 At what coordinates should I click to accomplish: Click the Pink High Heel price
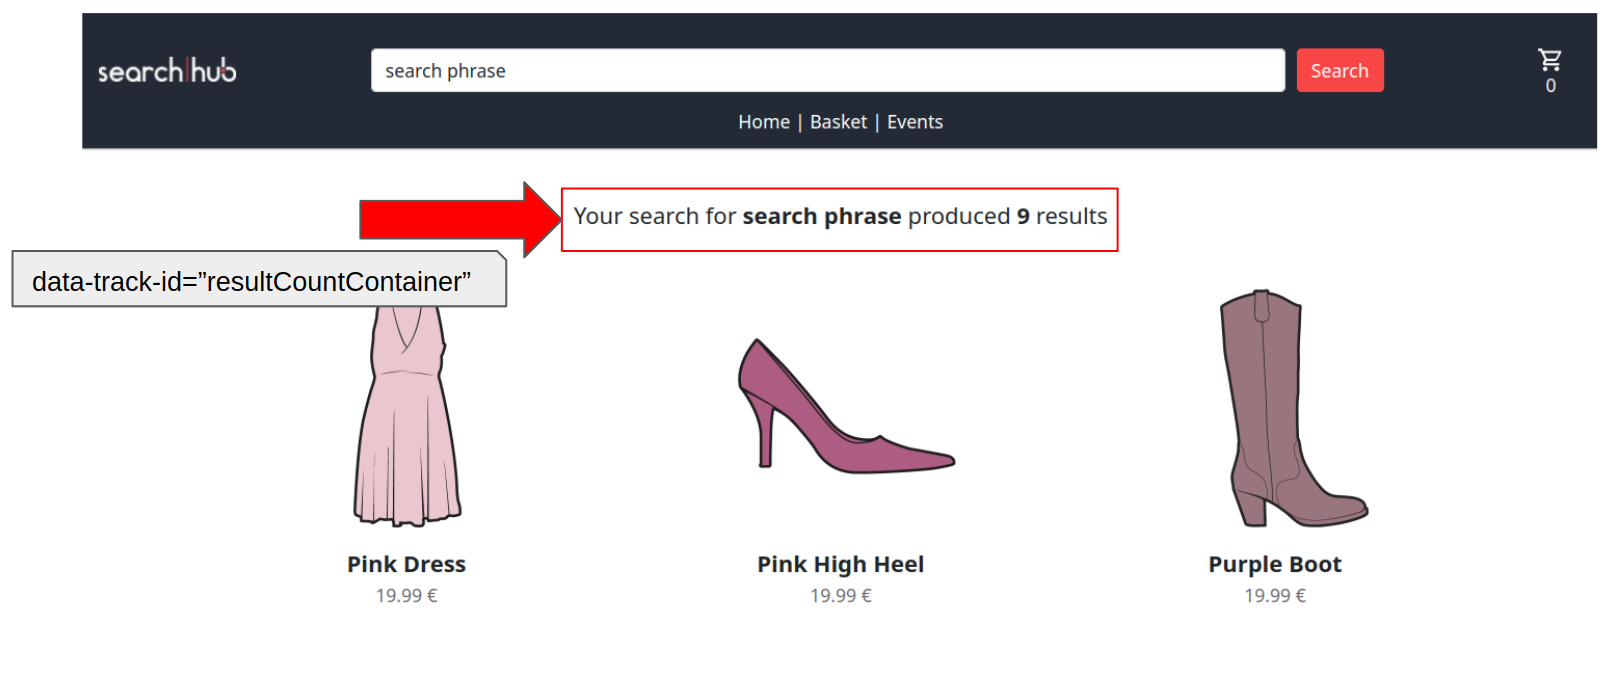point(841,596)
